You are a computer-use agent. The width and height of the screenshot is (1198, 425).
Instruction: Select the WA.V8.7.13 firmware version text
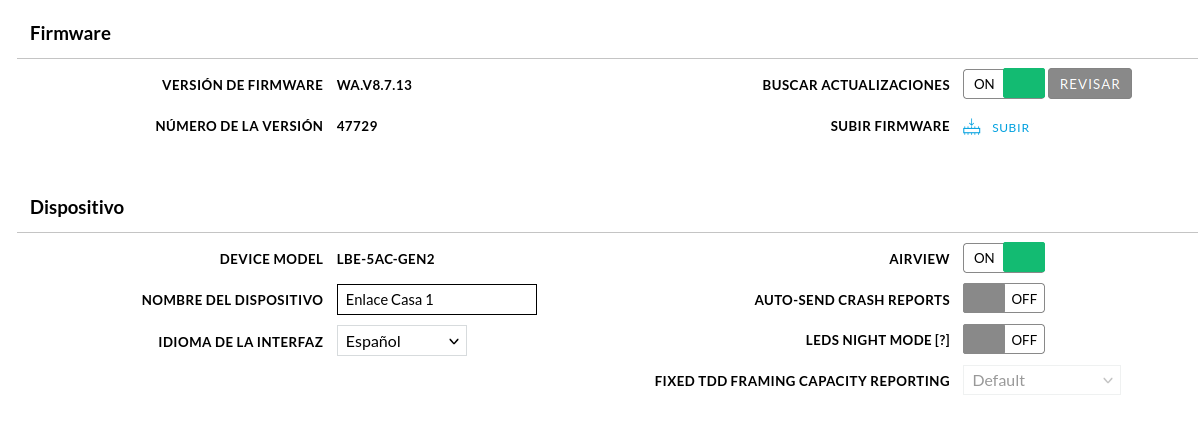374,85
